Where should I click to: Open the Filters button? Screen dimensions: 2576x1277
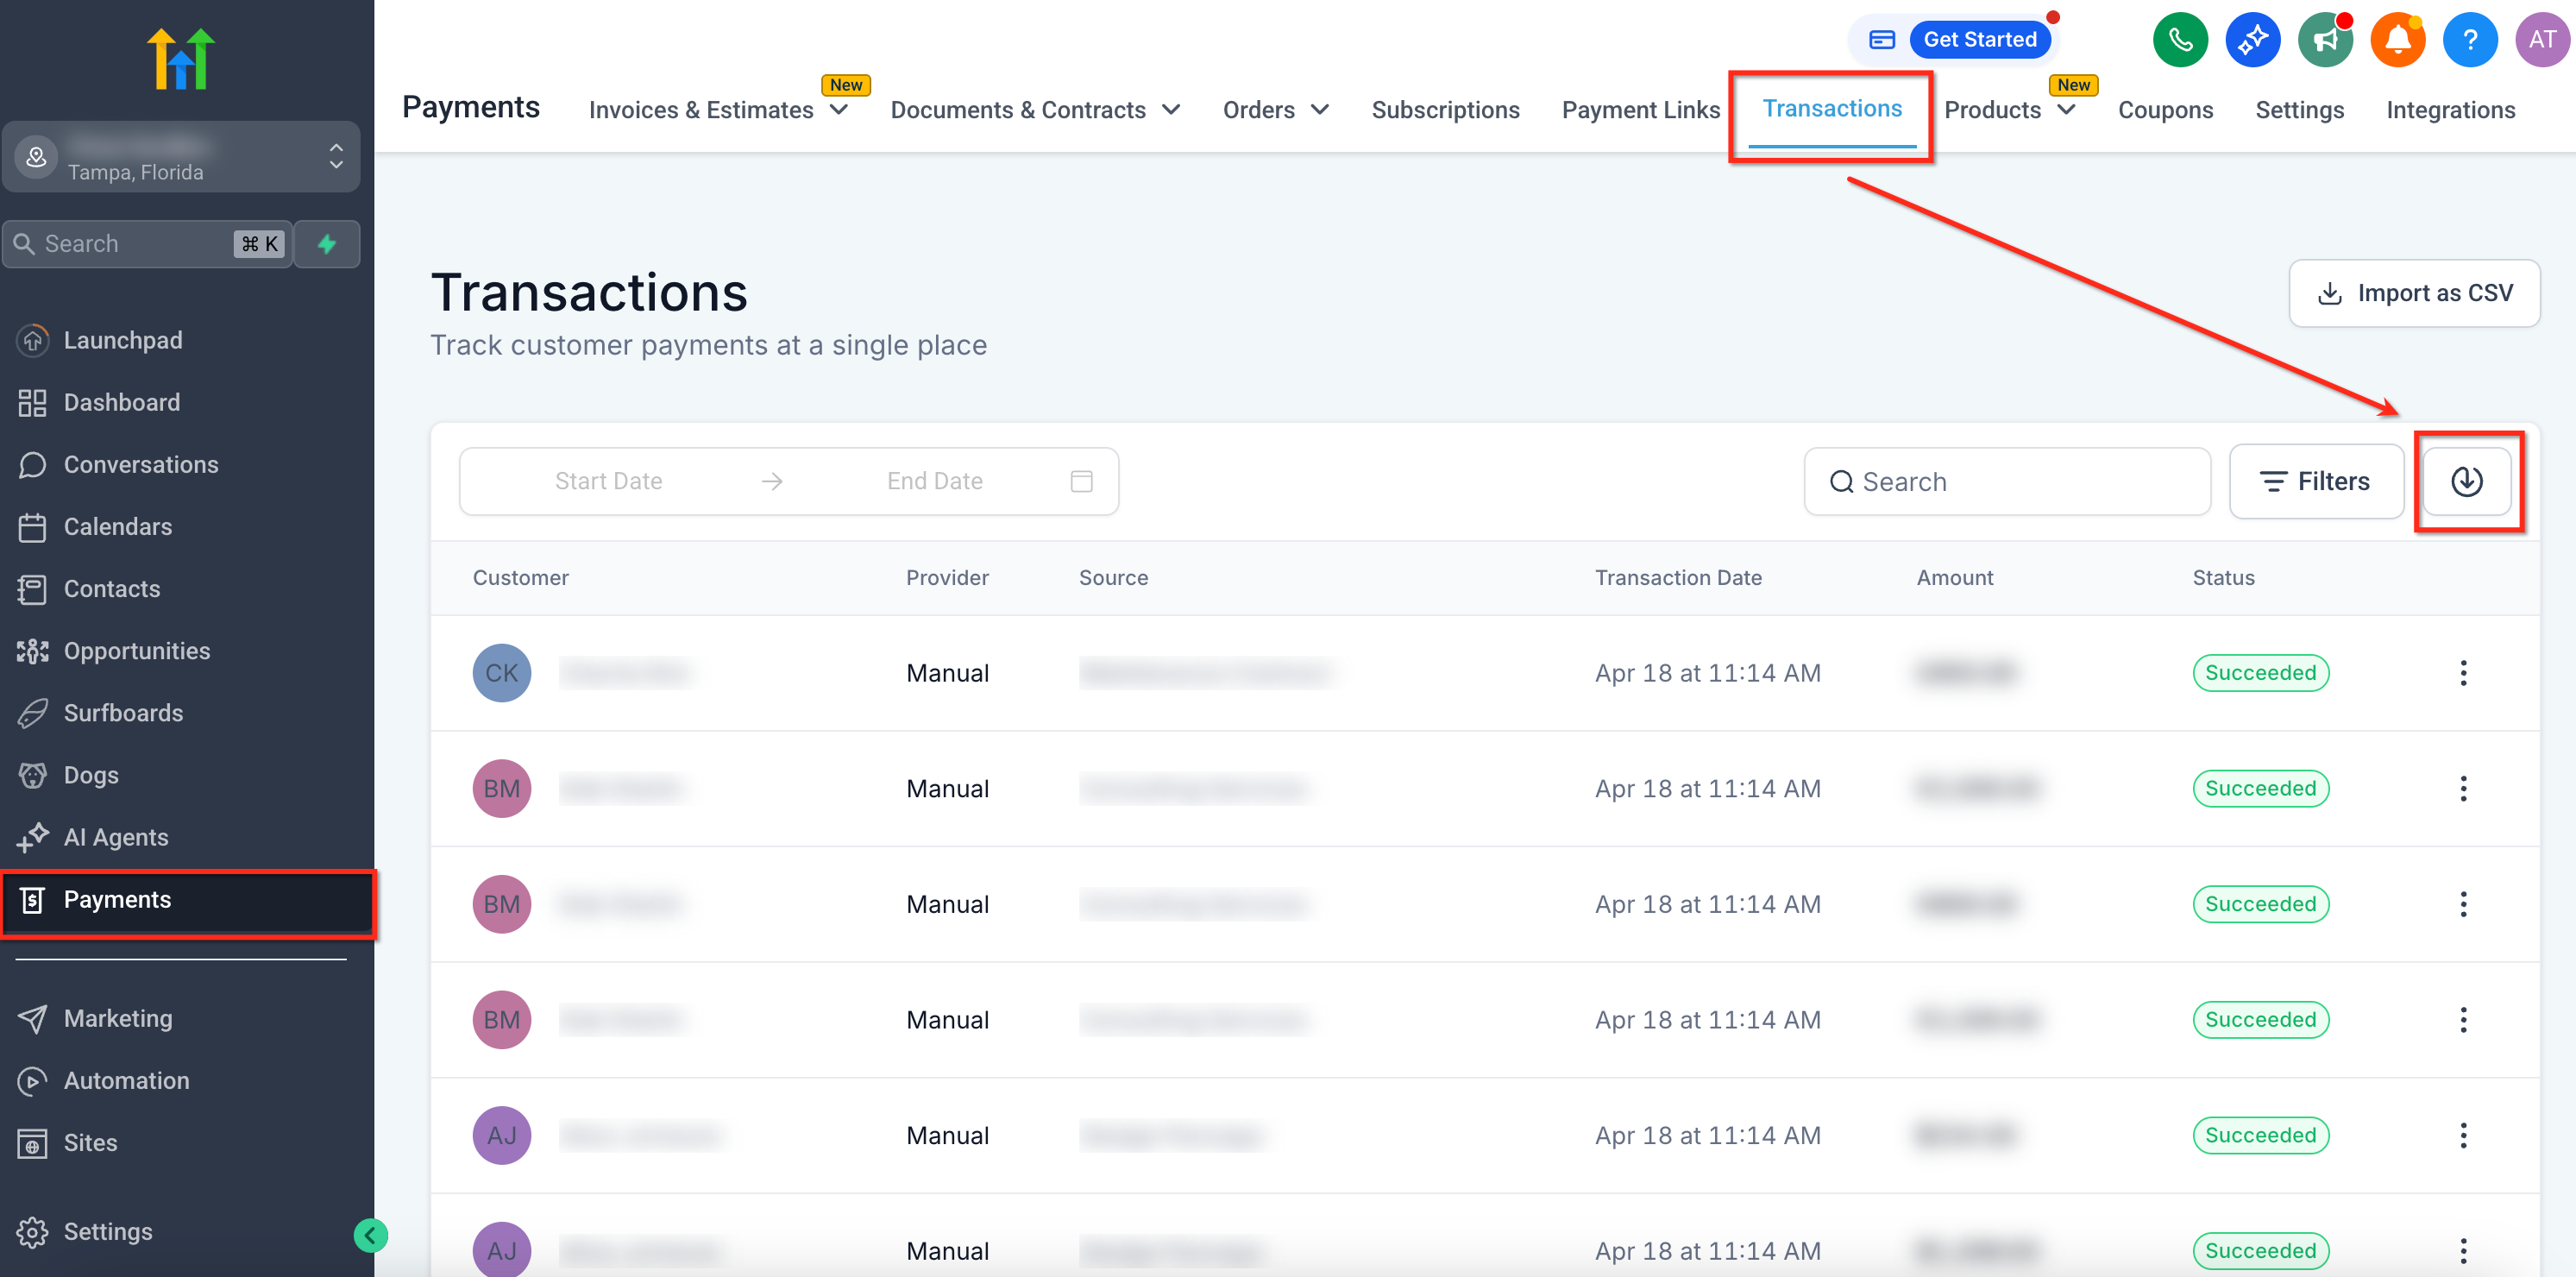tap(2315, 481)
